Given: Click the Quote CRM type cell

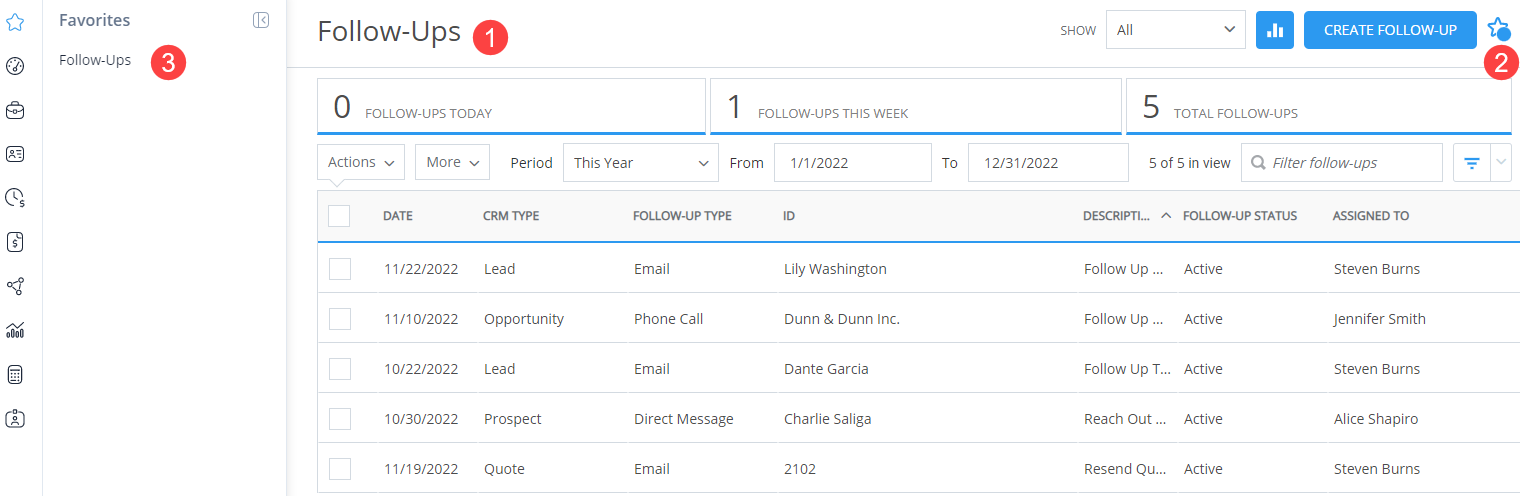Looking at the screenshot, I should pyautogui.click(x=504, y=469).
